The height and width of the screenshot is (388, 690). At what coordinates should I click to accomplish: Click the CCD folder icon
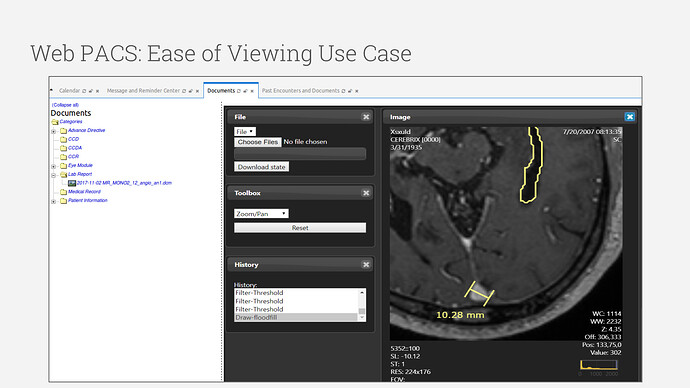[63, 139]
